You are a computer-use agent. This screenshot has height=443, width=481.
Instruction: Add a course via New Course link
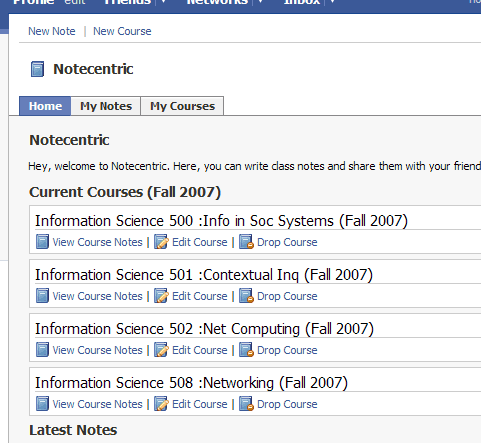point(122,31)
